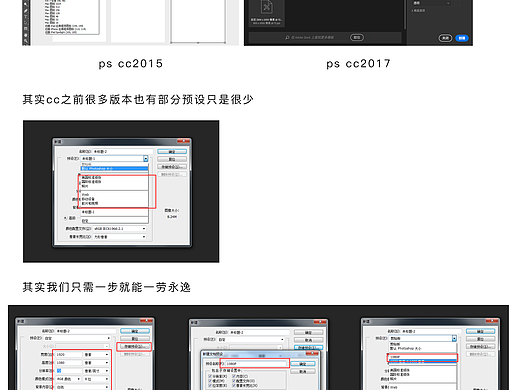Toggle Mode checkbox in save-preset dialog
This screenshot has width=520, height=390.
coord(210,381)
